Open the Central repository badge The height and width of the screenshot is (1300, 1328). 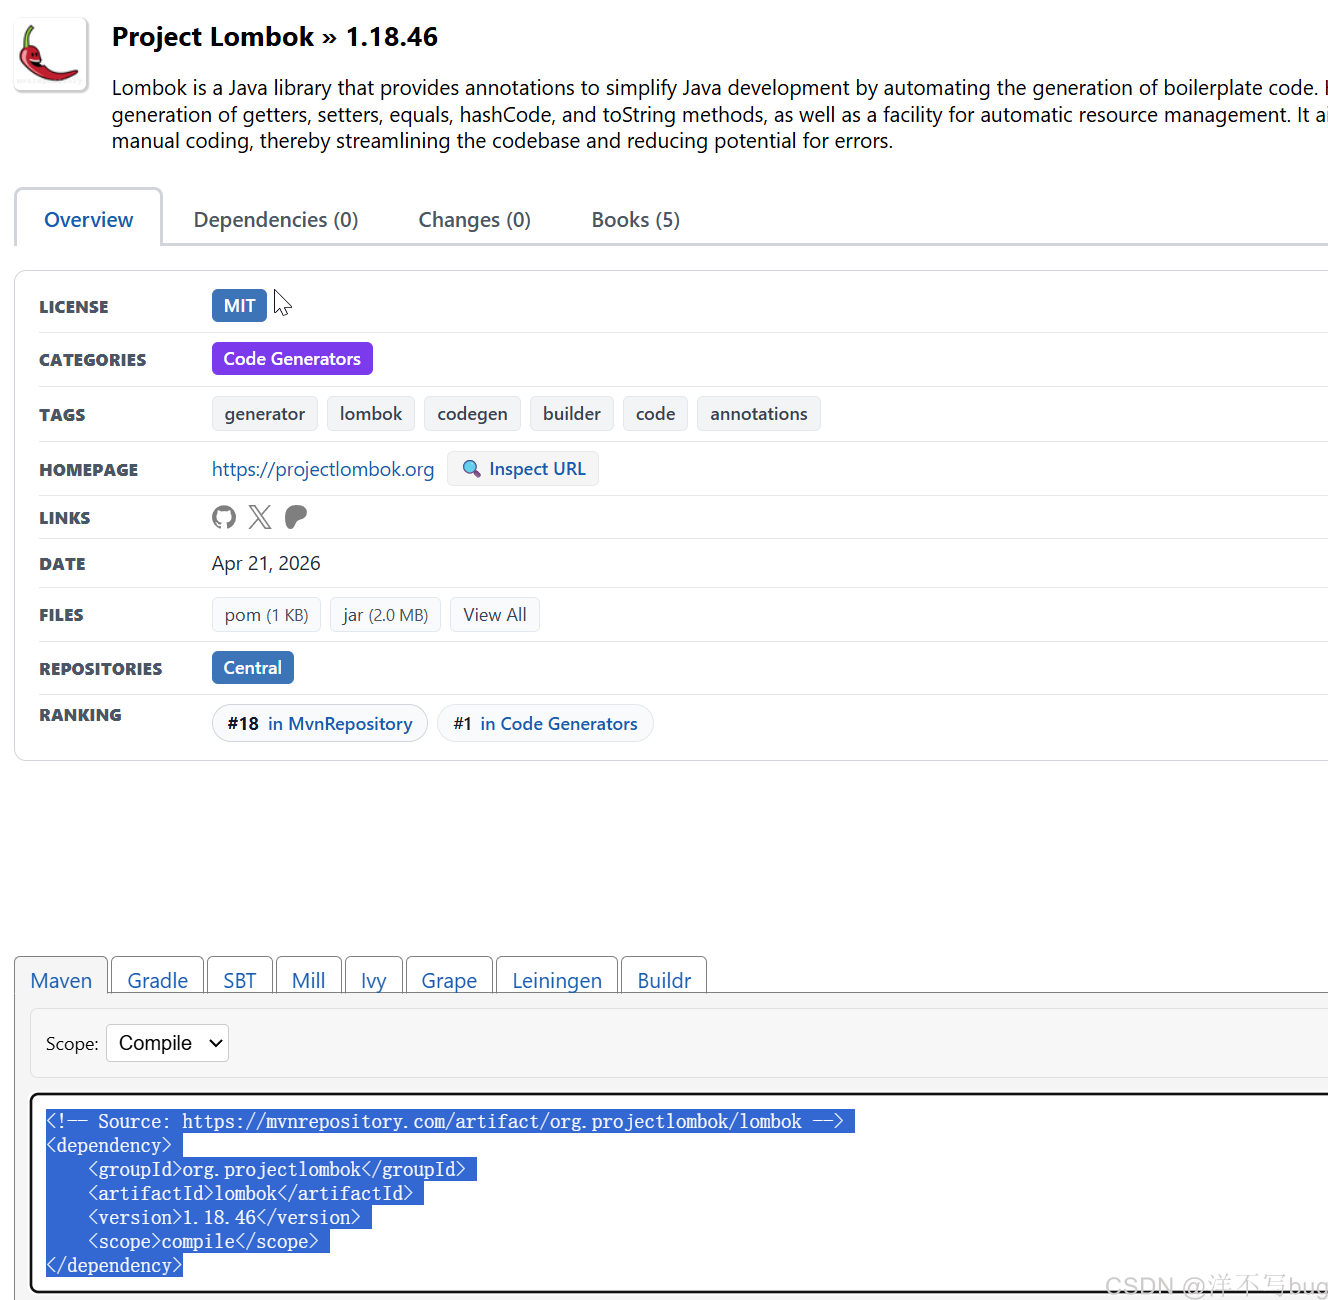pyautogui.click(x=253, y=668)
